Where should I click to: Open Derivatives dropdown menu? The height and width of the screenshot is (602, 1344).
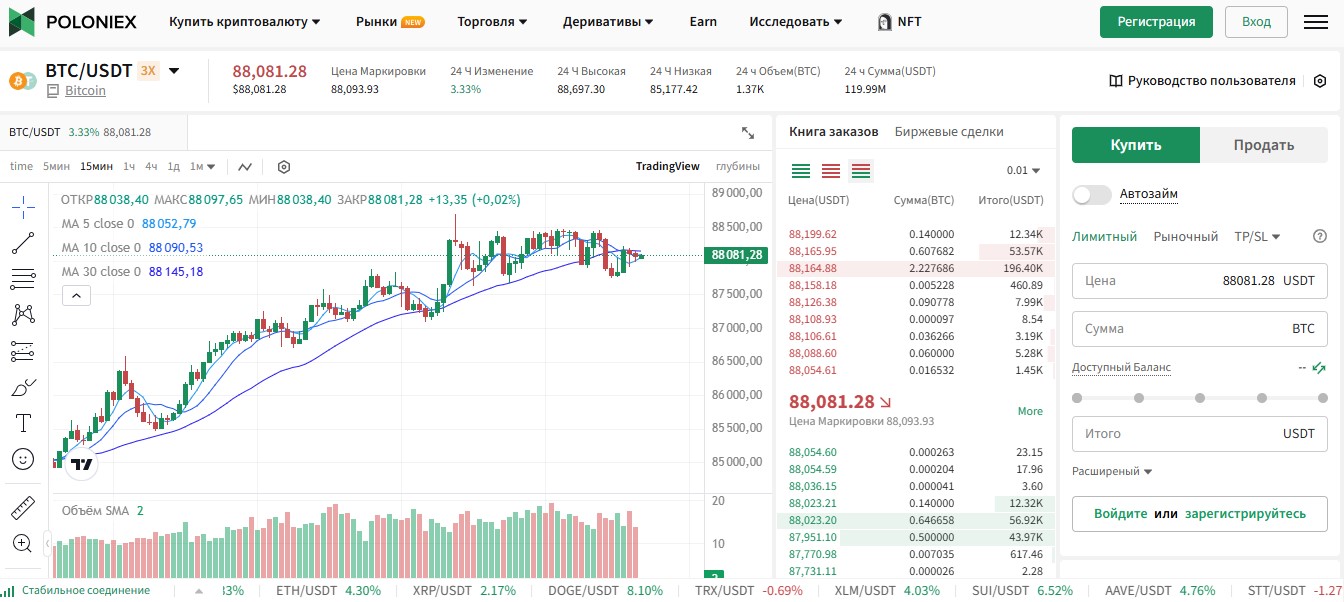[x=608, y=21]
